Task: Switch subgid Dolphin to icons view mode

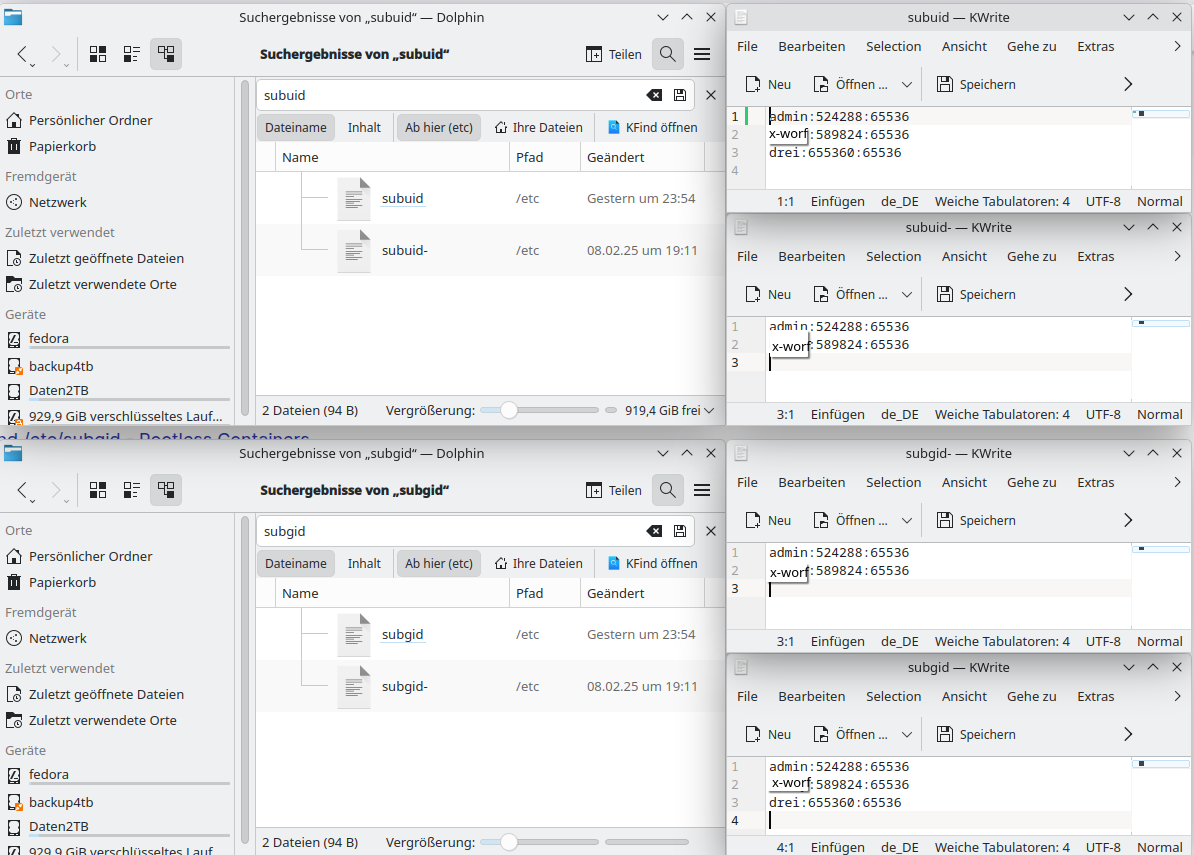Action: coord(98,490)
